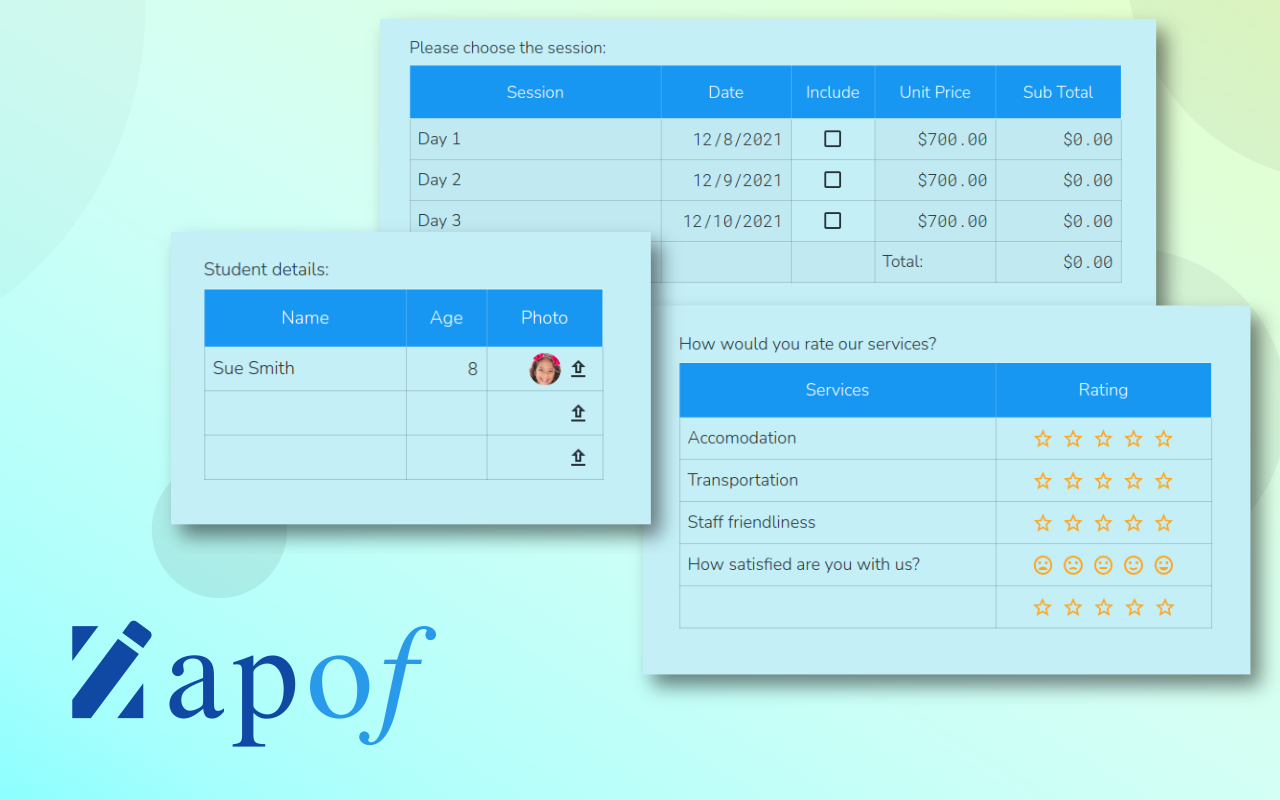The image size is (1280, 800).
Task: Click the upload icon in the middle student row
Action: tap(578, 413)
